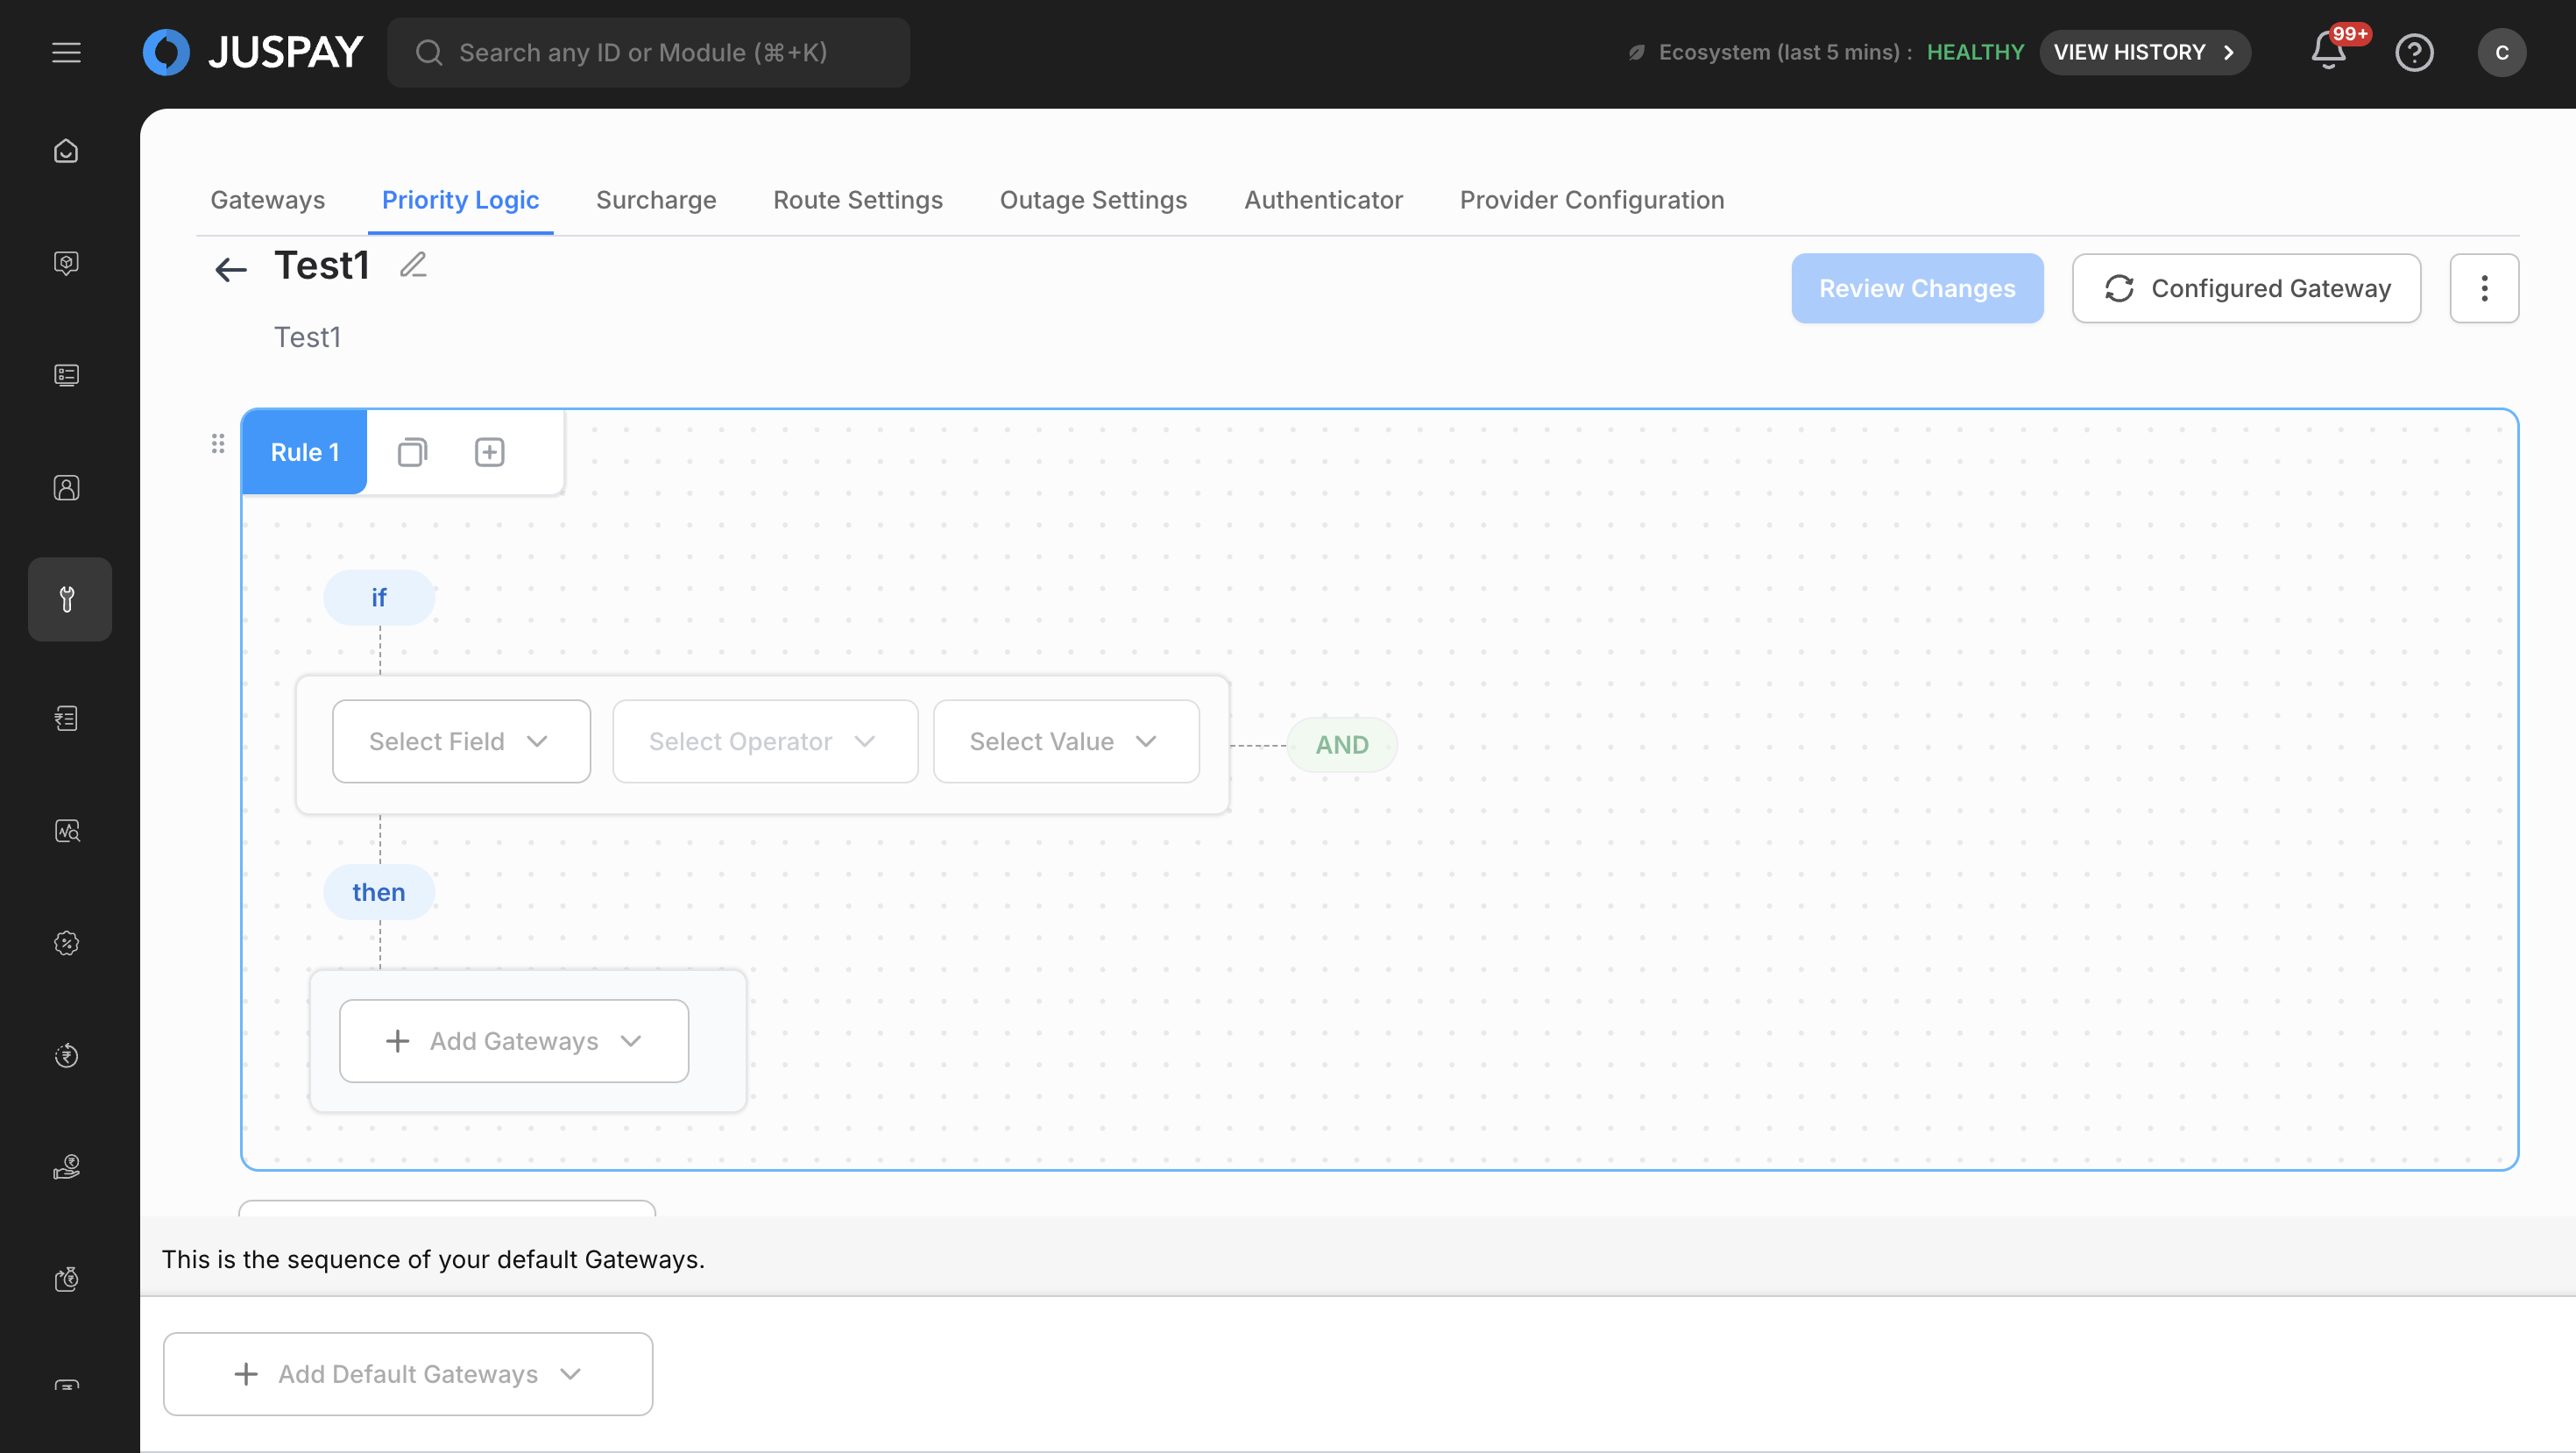Go back using the left arrow icon
Image resolution: width=2576 pixels, height=1453 pixels.
pos(230,268)
